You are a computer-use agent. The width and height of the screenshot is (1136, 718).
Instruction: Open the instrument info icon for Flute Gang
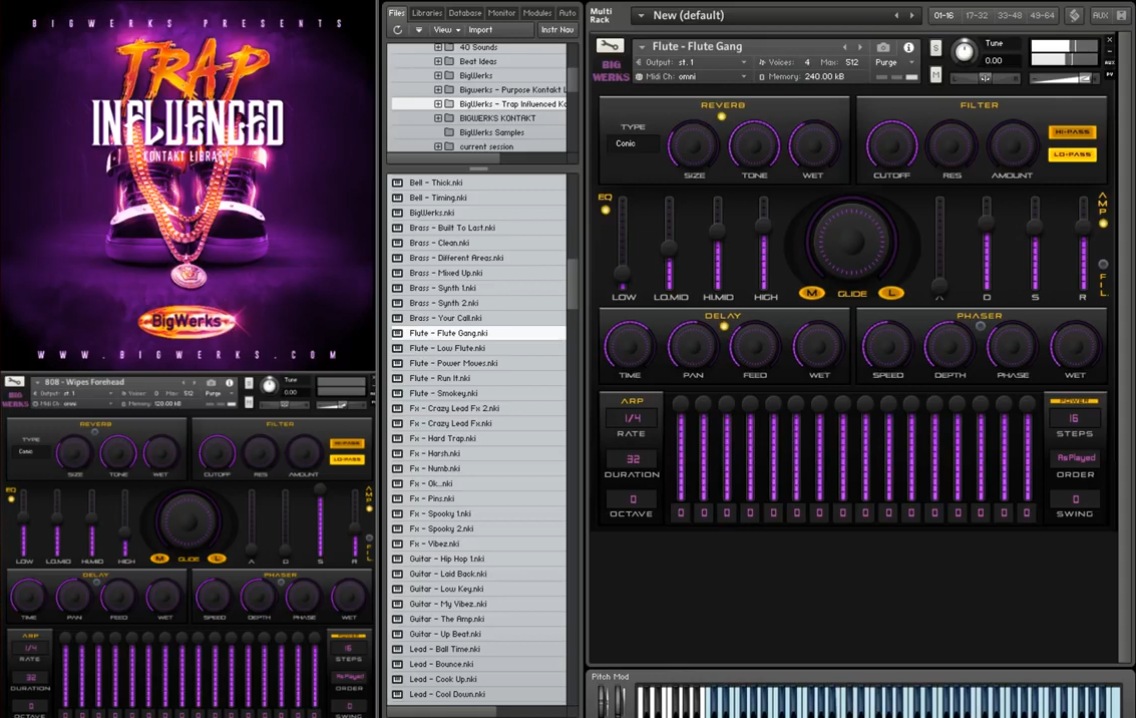click(x=909, y=47)
